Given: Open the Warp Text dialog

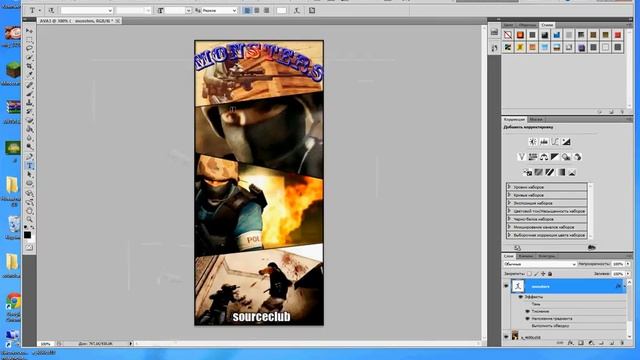Looking at the screenshot, I should 297,10.
